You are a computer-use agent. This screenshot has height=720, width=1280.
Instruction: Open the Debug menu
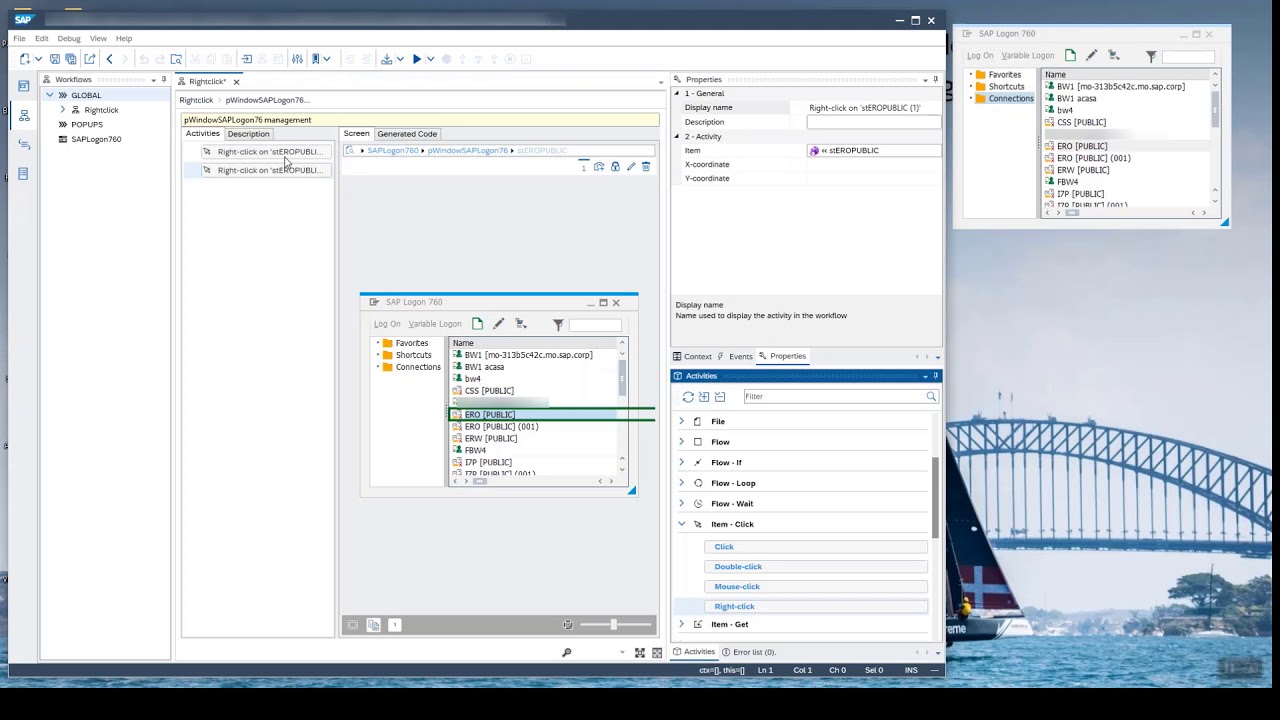[x=69, y=38]
